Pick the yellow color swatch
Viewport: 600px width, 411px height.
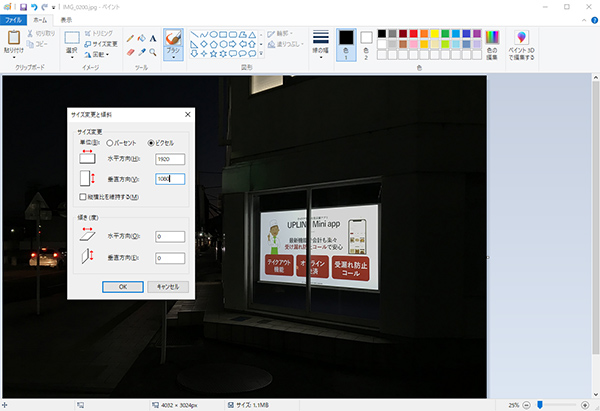(x=435, y=34)
